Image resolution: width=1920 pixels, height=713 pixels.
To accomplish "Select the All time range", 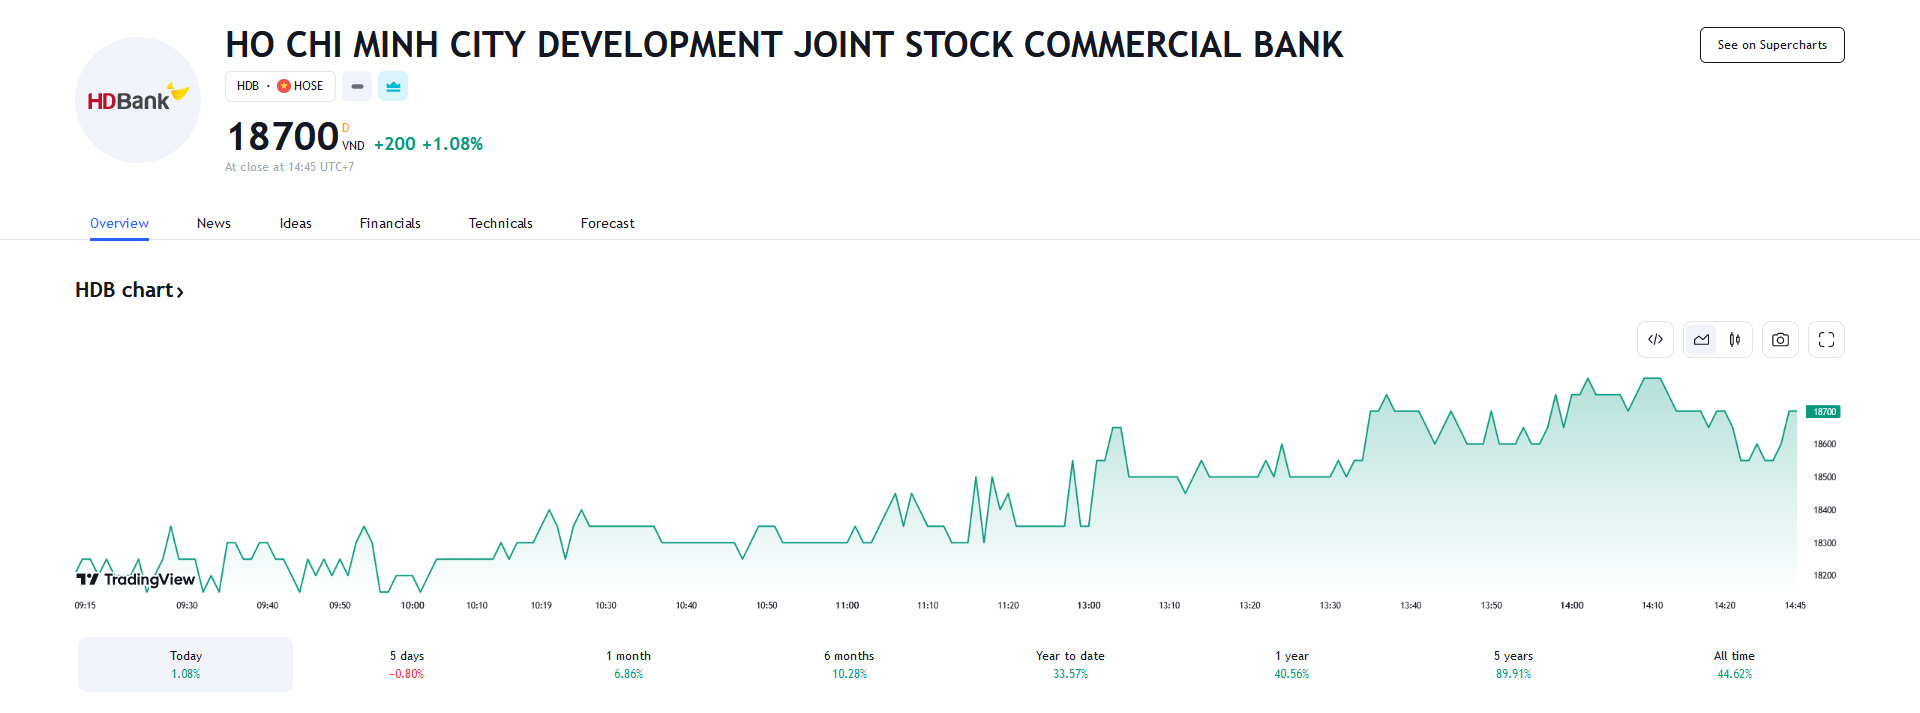I will point(1734,664).
